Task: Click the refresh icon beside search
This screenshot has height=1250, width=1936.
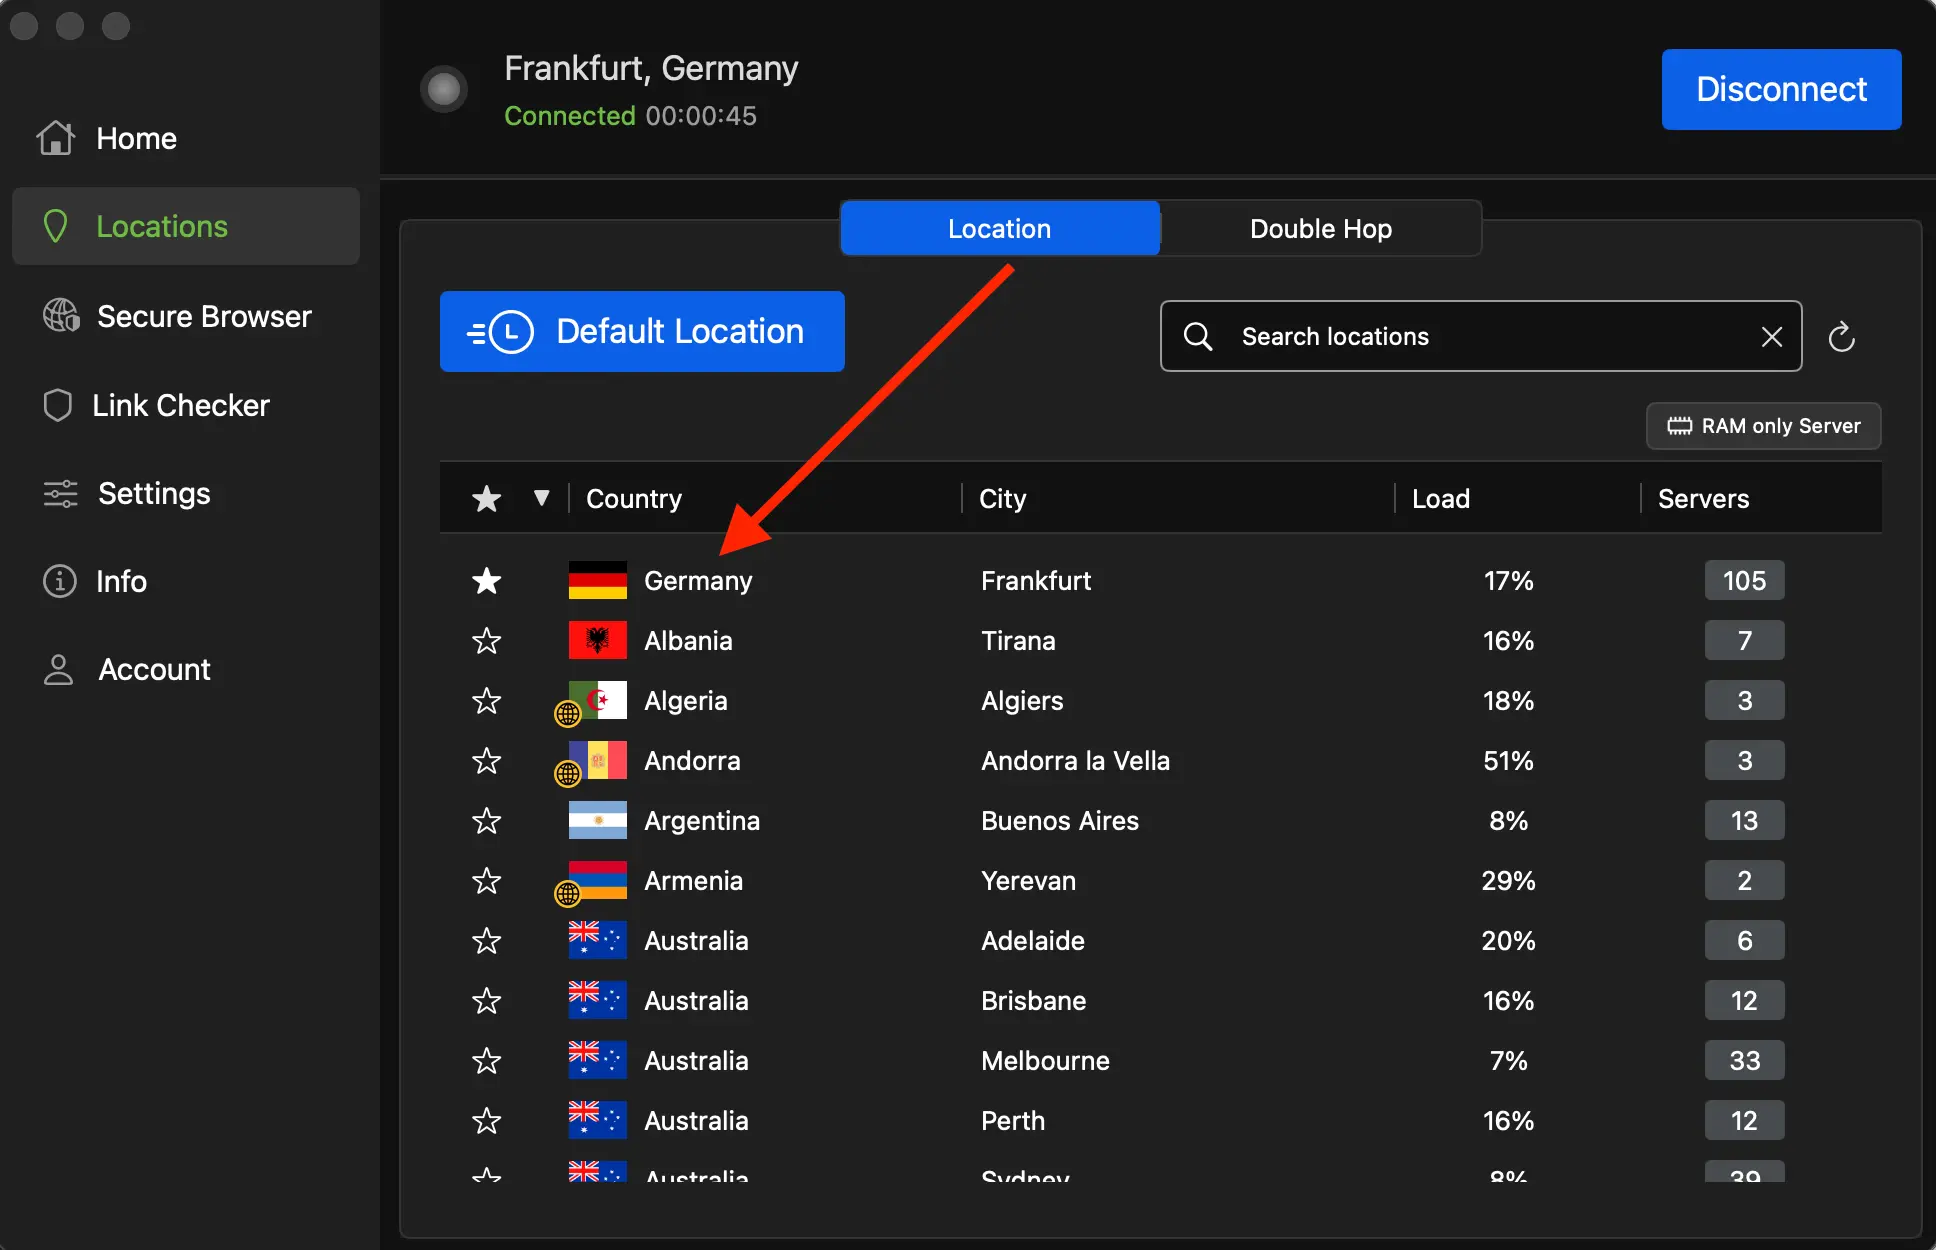Action: (1843, 337)
